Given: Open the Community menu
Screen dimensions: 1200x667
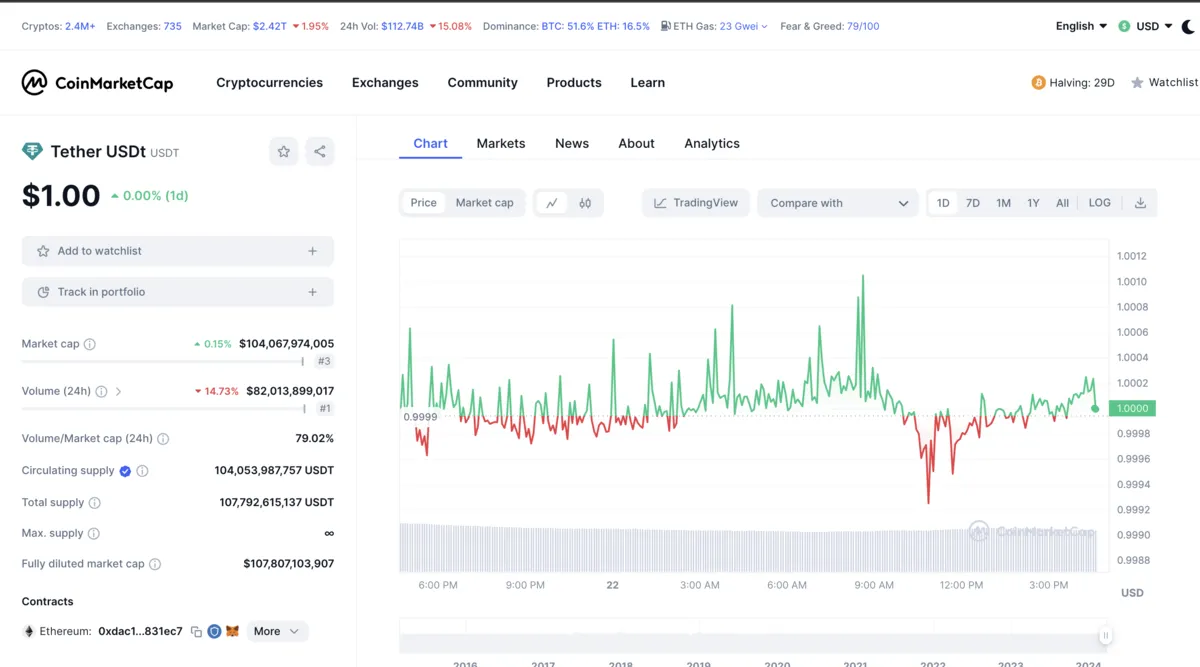Looking at the screenshot, I should pos(483,83).
